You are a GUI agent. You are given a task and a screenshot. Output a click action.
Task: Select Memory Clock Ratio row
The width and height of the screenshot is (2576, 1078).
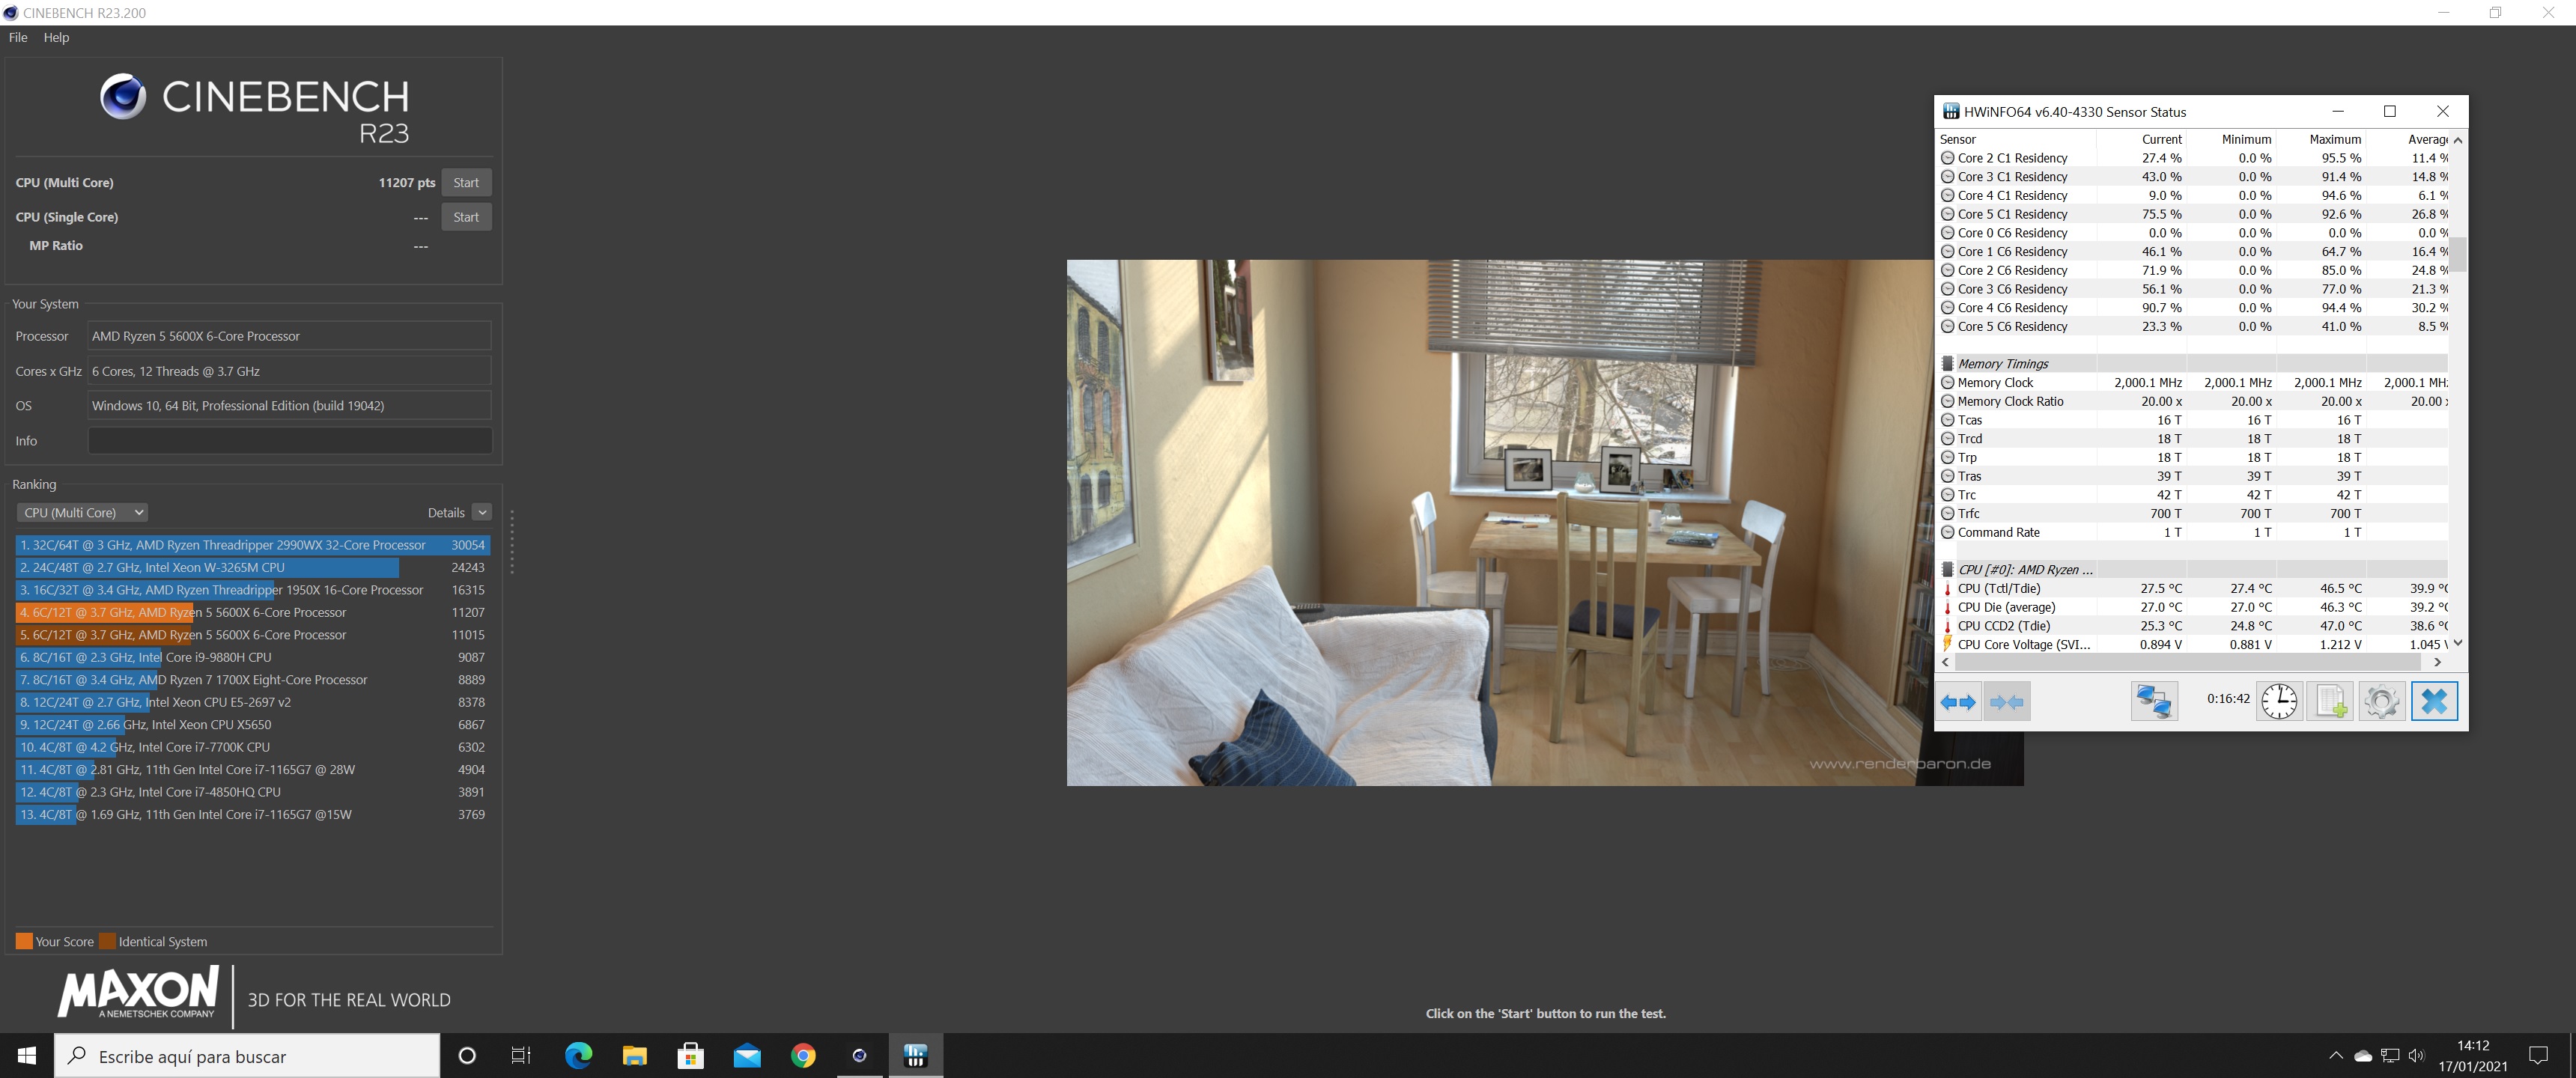coord(2193,402)
